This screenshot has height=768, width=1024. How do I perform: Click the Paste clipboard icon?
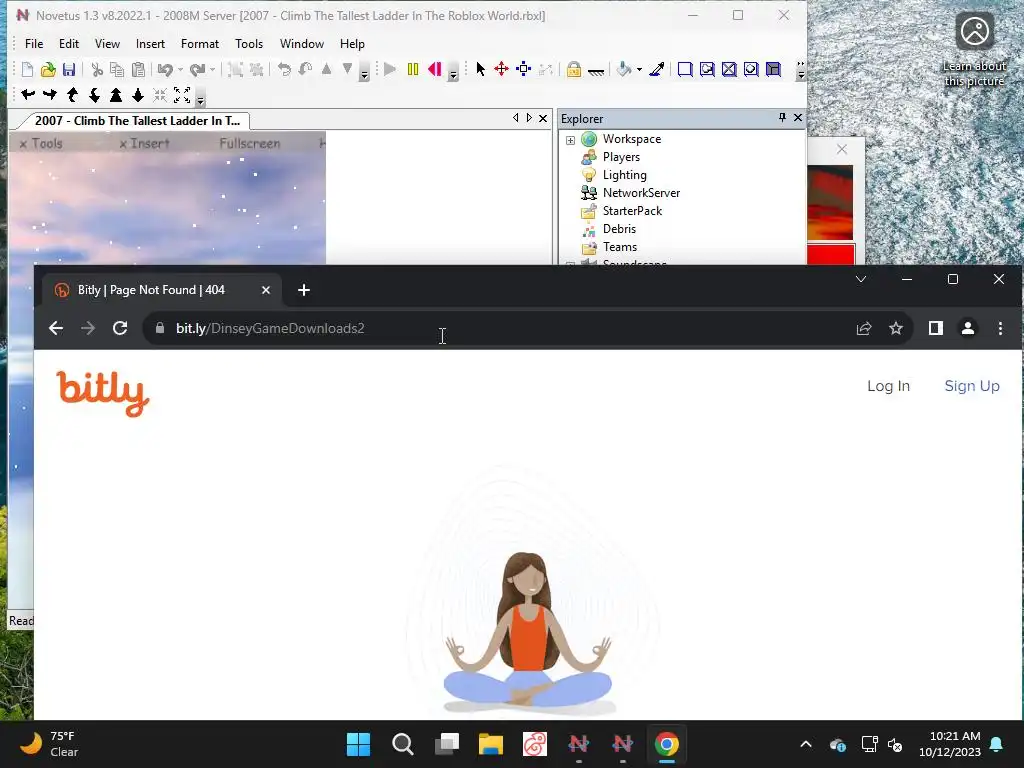coord(138,69)
